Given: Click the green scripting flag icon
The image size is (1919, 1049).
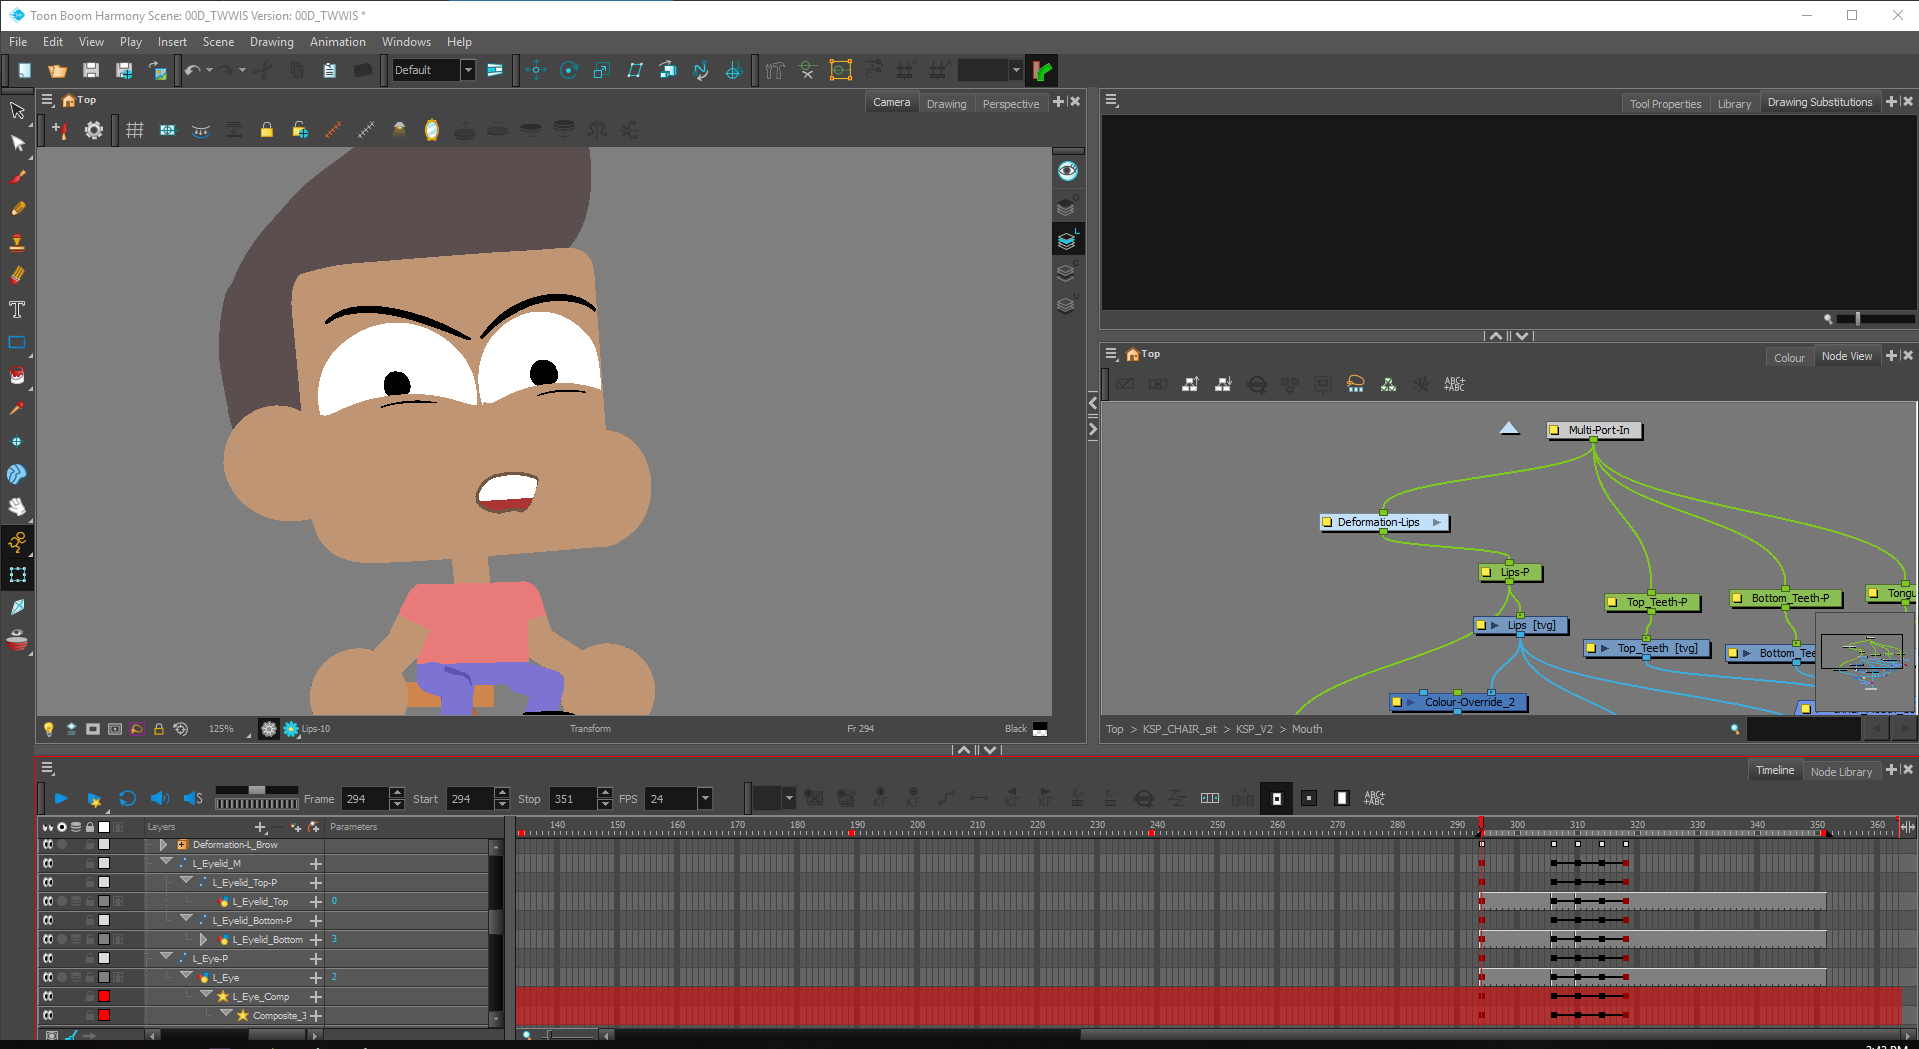Looking at the screenshot, I should coord(1042,70).
